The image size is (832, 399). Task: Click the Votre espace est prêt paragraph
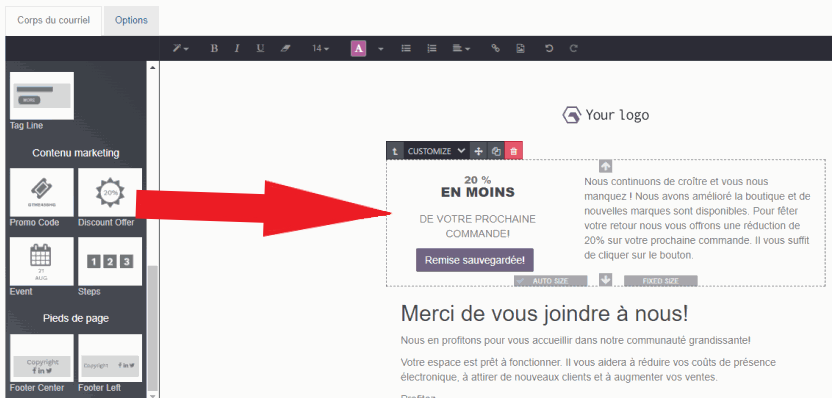tap(588, 370)
